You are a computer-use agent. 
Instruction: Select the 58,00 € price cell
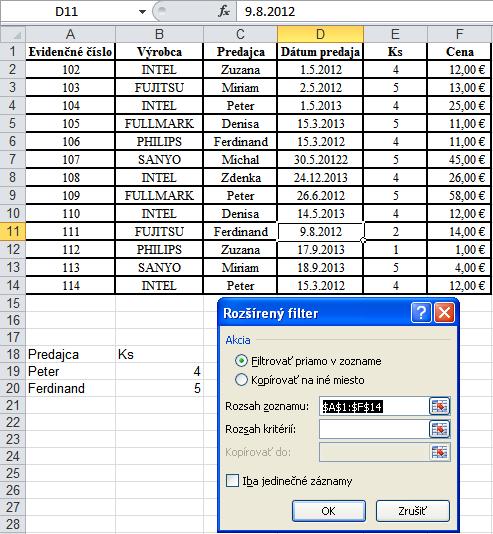pyautogui.click(x=460, y=196)
